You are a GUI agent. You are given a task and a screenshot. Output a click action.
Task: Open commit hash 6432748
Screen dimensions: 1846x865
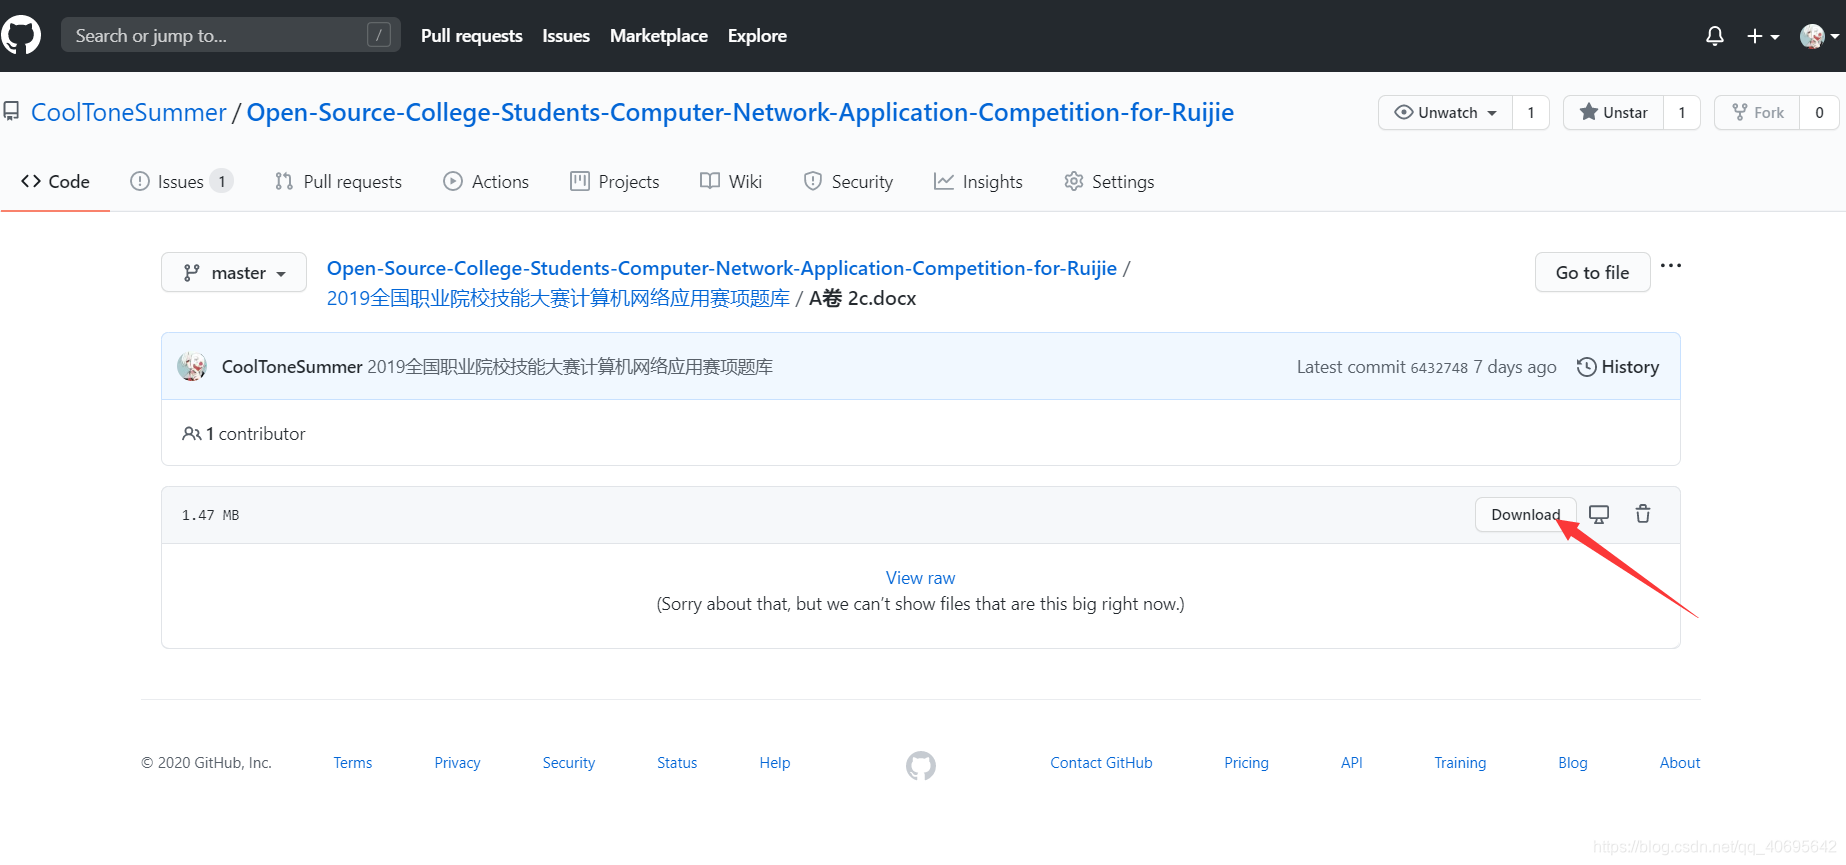click(x=1439, y=368)
